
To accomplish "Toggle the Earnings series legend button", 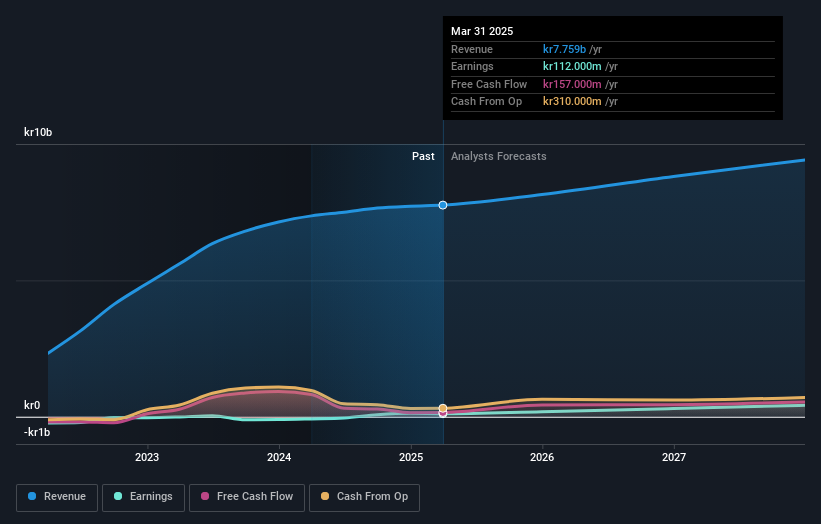I will click(x=143, y=497).
